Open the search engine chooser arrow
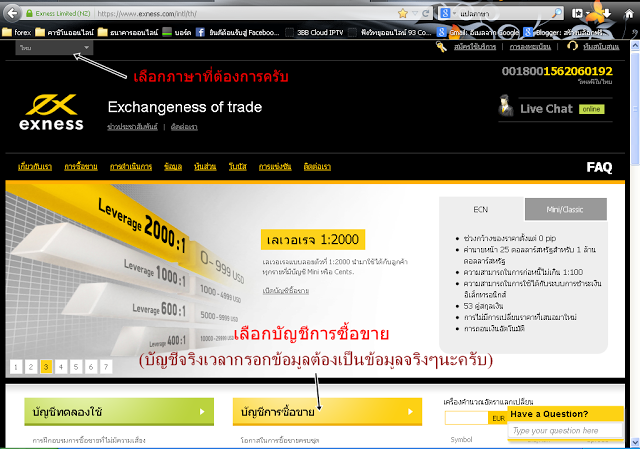 454,13
